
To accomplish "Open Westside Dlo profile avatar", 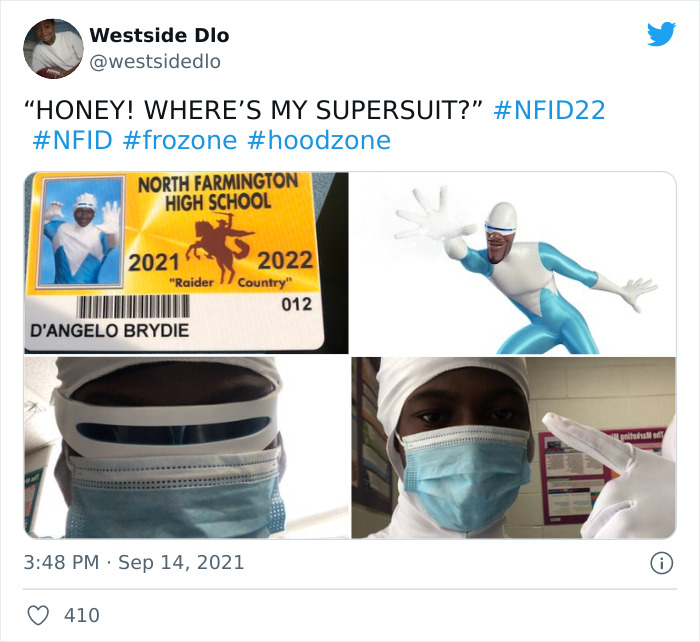I will pyautogui.click(x=53, y=49).
